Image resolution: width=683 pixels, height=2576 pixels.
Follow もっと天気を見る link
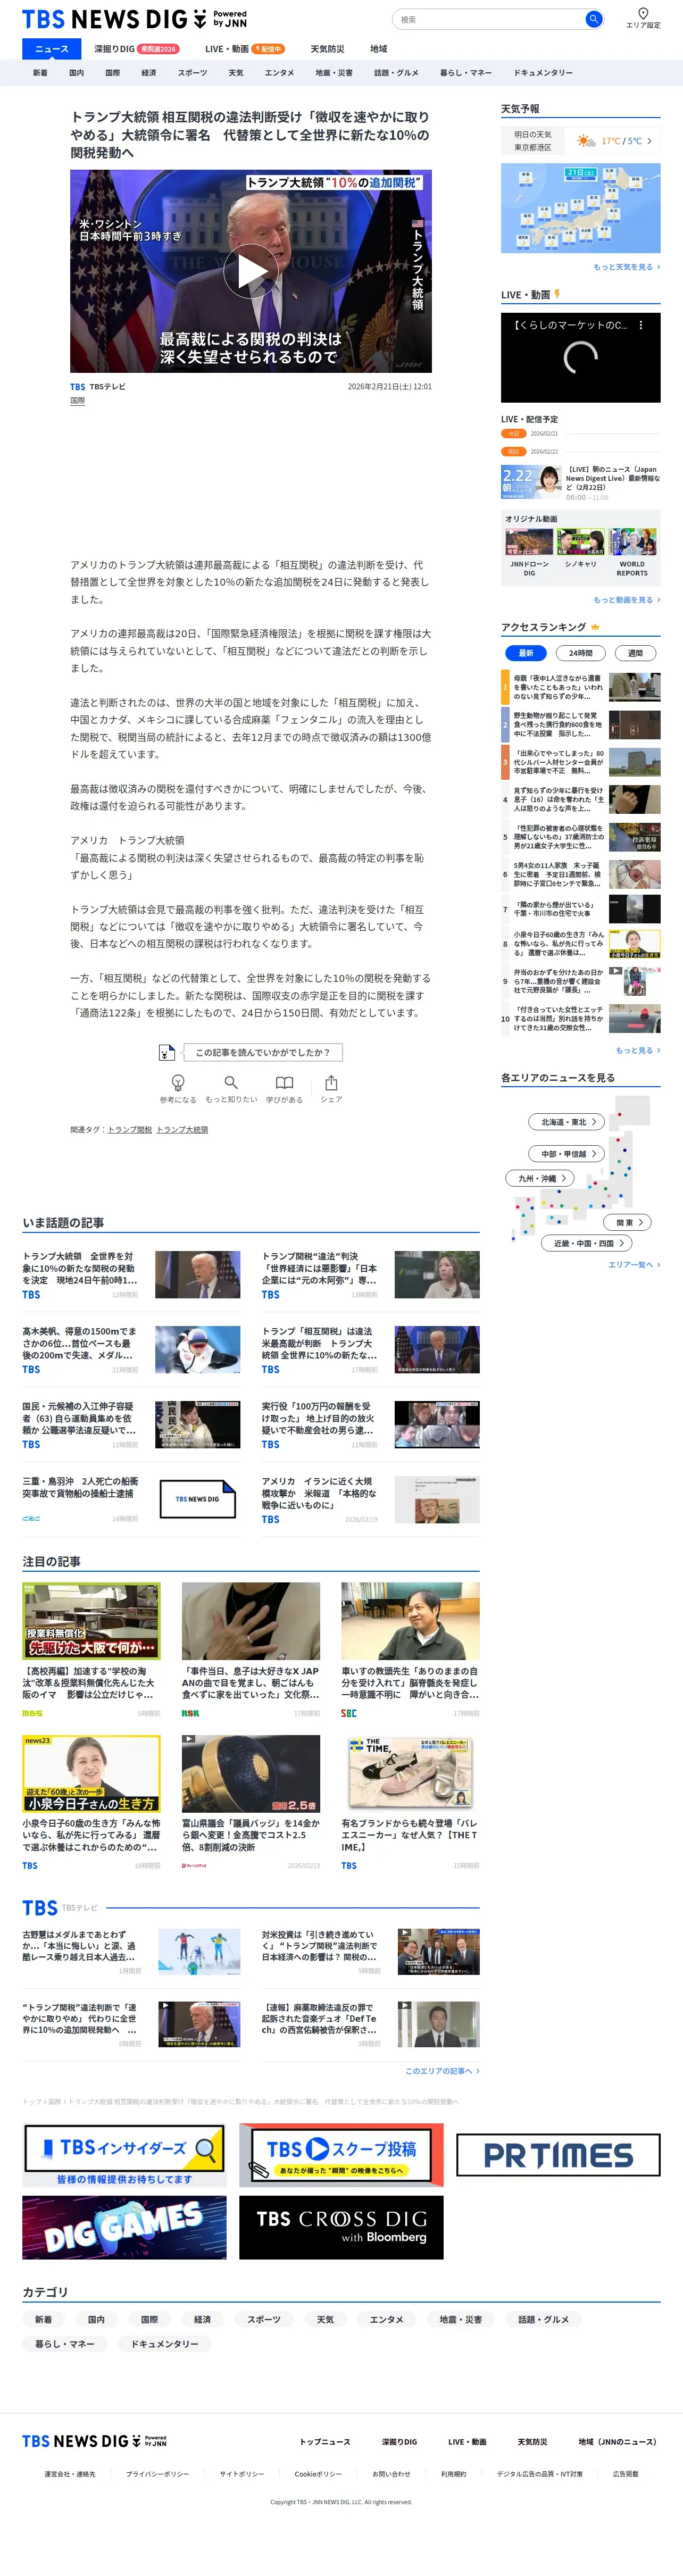(626, 267)
